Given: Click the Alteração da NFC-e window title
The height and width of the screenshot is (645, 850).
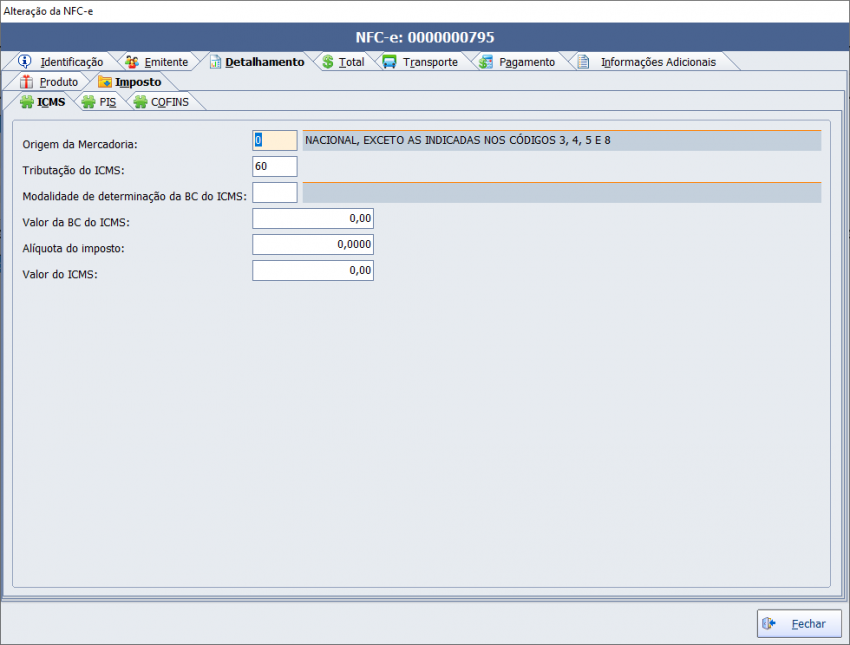Looking at the screenshot, I should pos(48,11).
